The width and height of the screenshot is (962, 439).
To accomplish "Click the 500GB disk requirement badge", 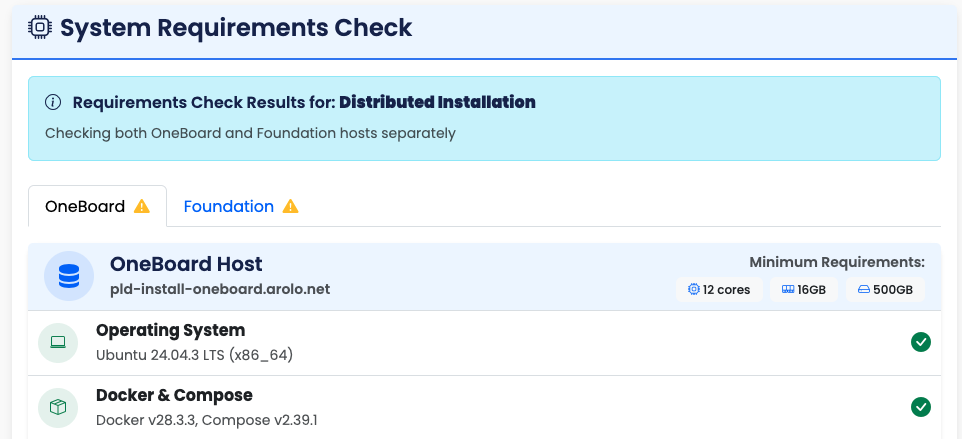I will [885, 290].
